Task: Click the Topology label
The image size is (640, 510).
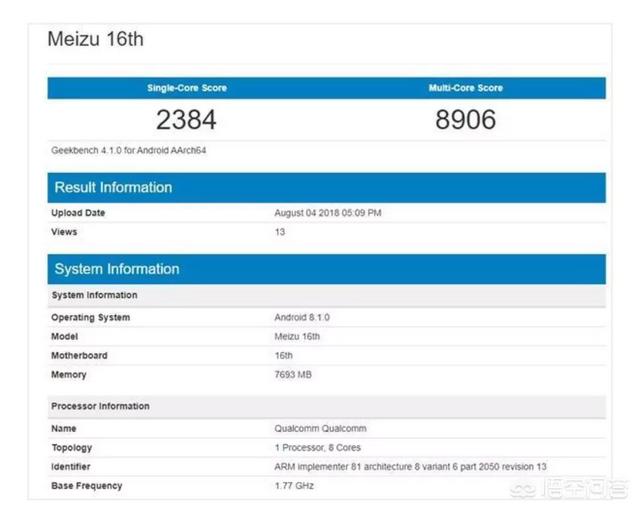Action: pyautogui.click(x=71, y=448)
